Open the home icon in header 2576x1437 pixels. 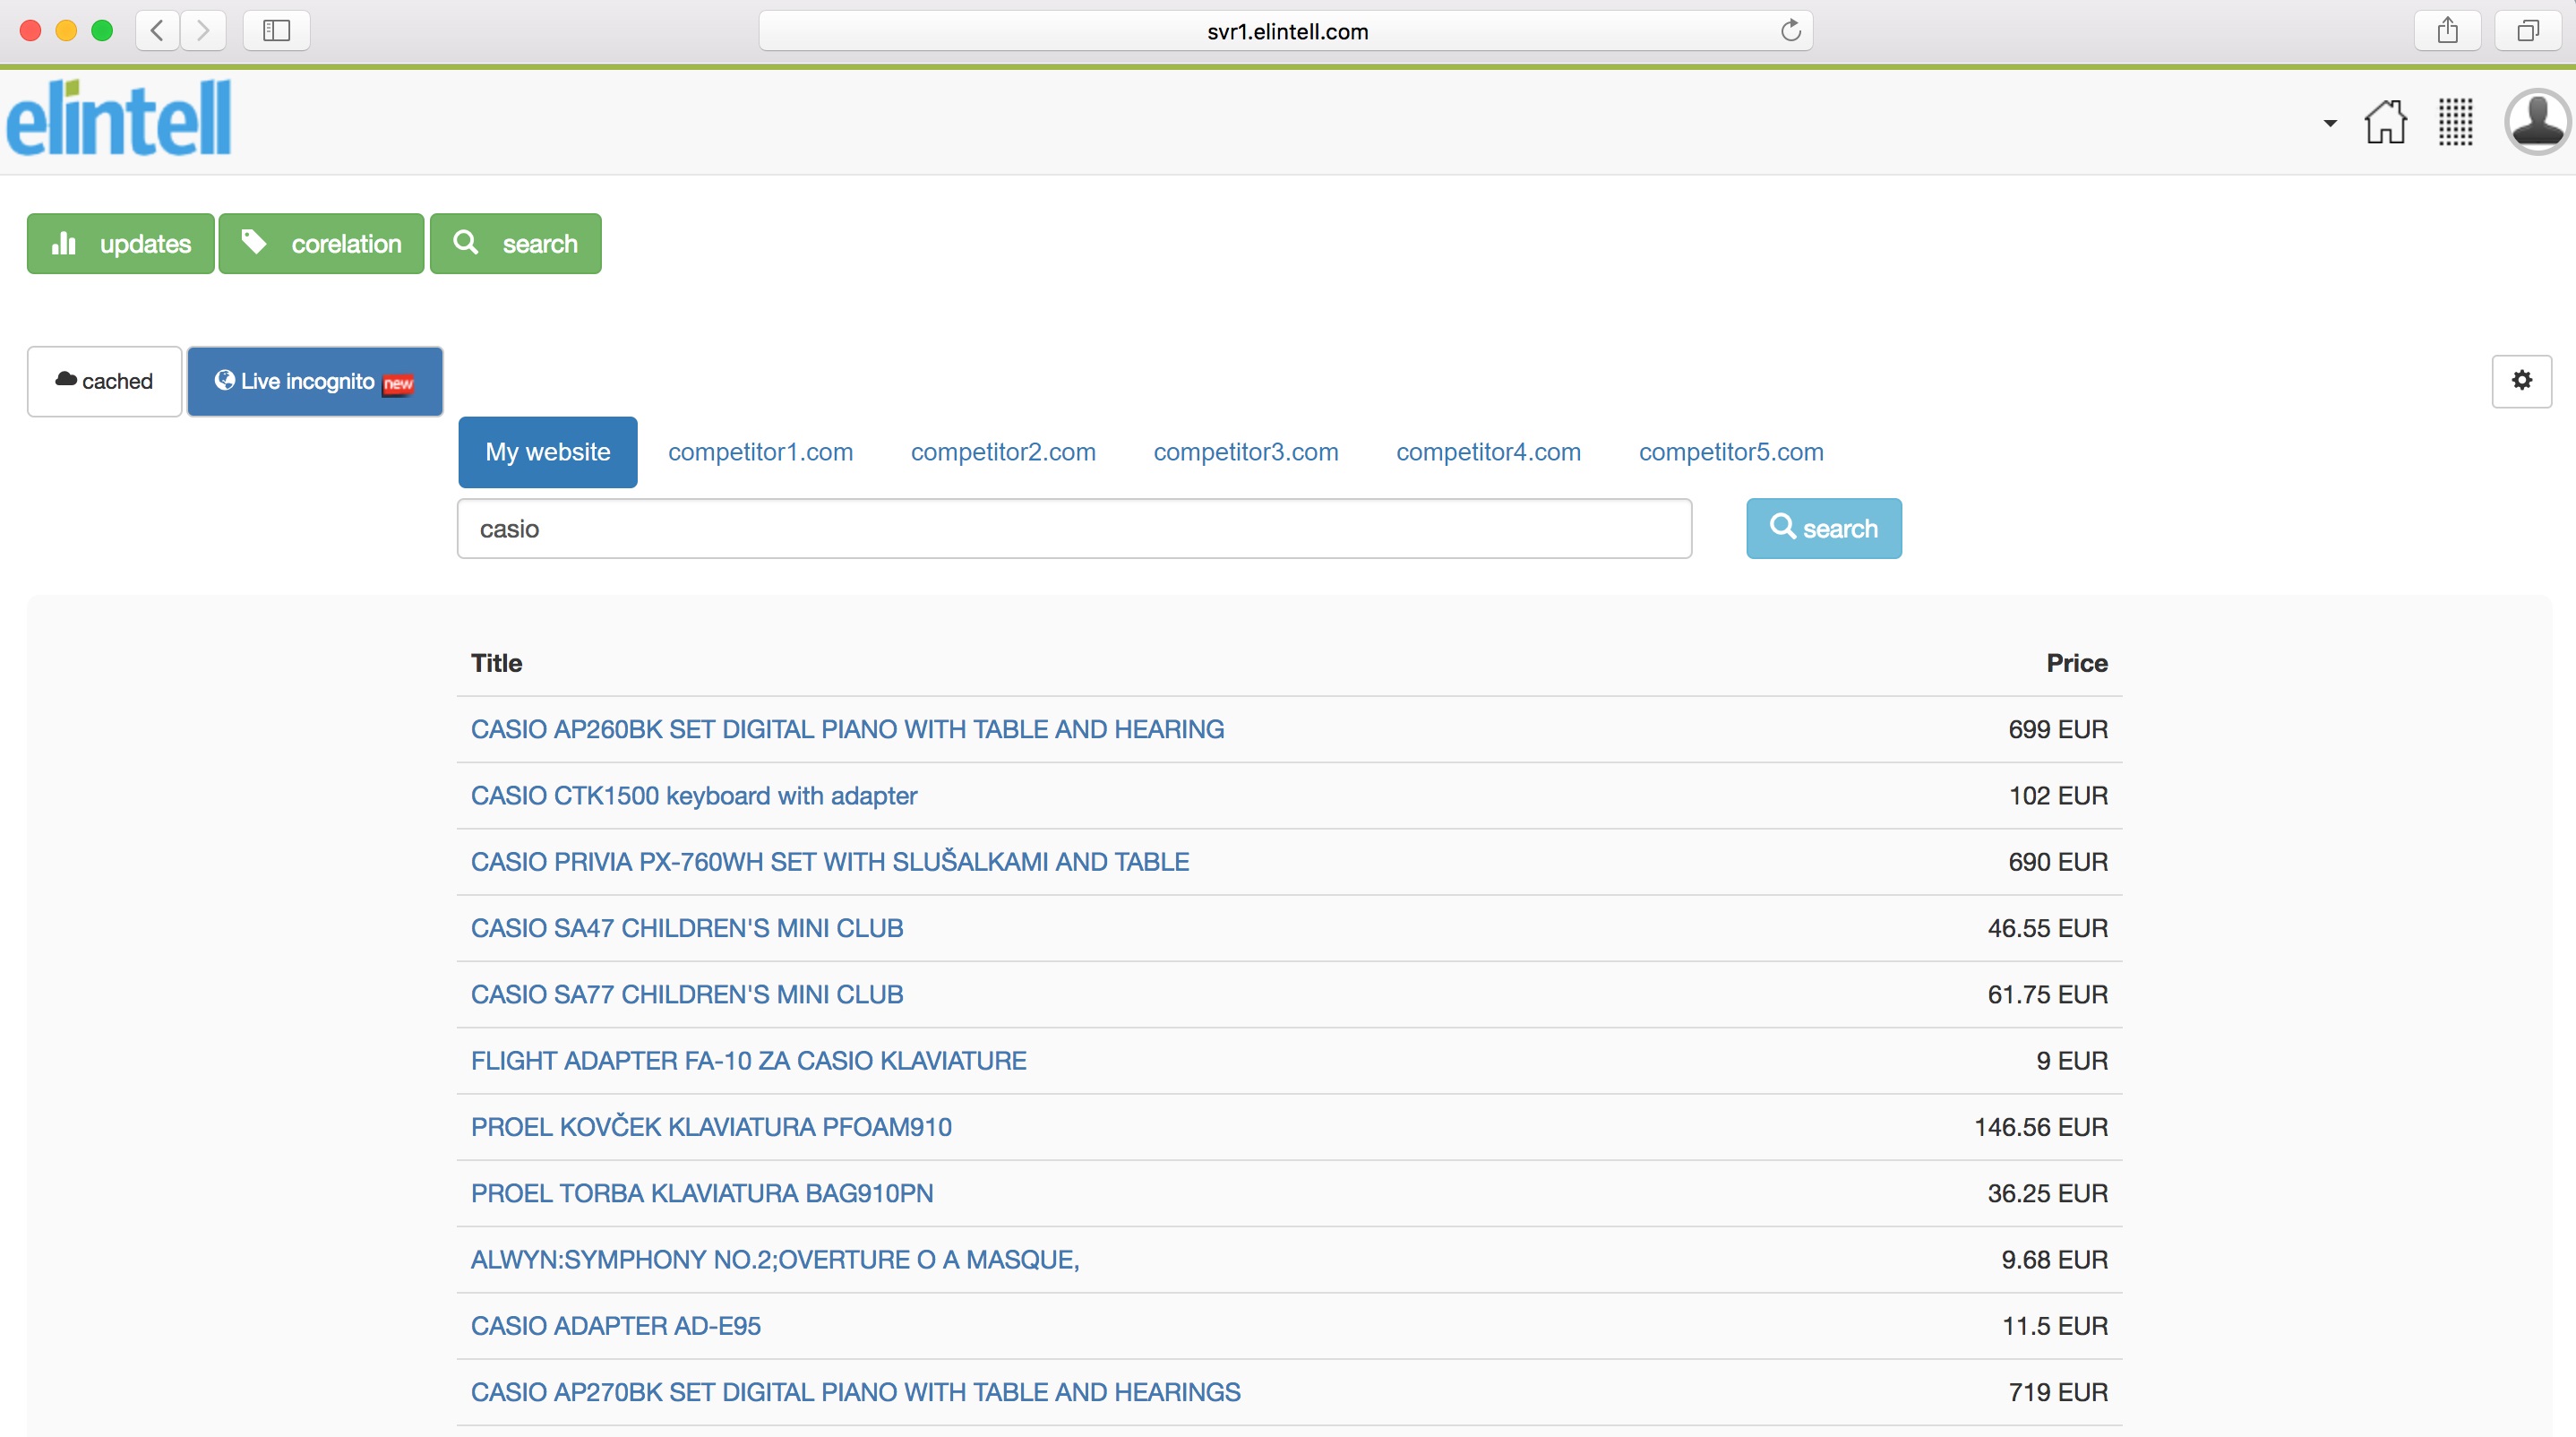pos(2385,122)
